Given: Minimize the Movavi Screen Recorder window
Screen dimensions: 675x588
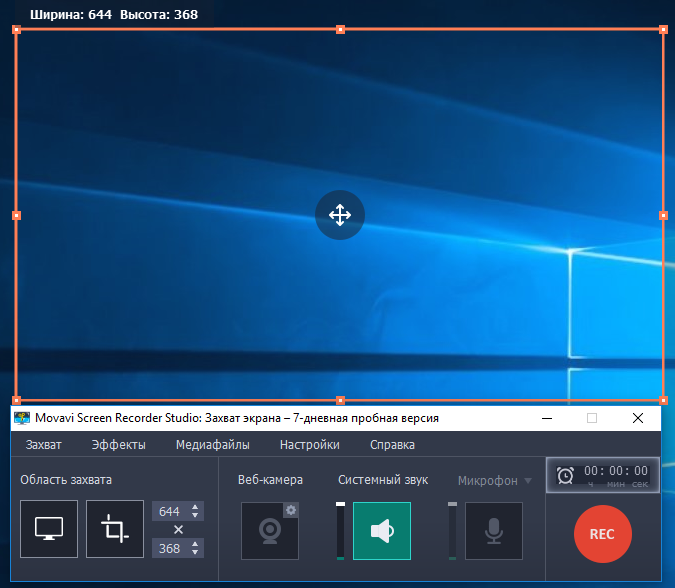Looking at the screenshot, I should pyautogui.click(x=547, y=418).
